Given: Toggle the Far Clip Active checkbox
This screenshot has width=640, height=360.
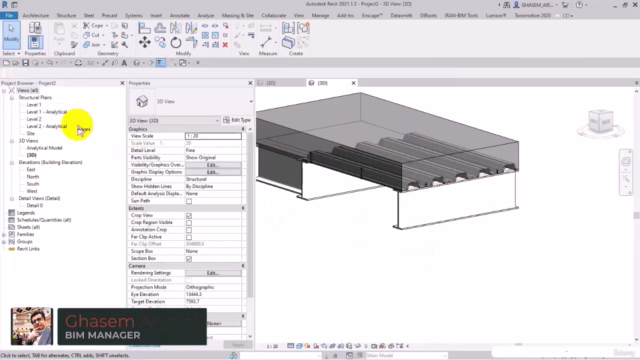Looking at the screenshot, I should click(189, 237).
